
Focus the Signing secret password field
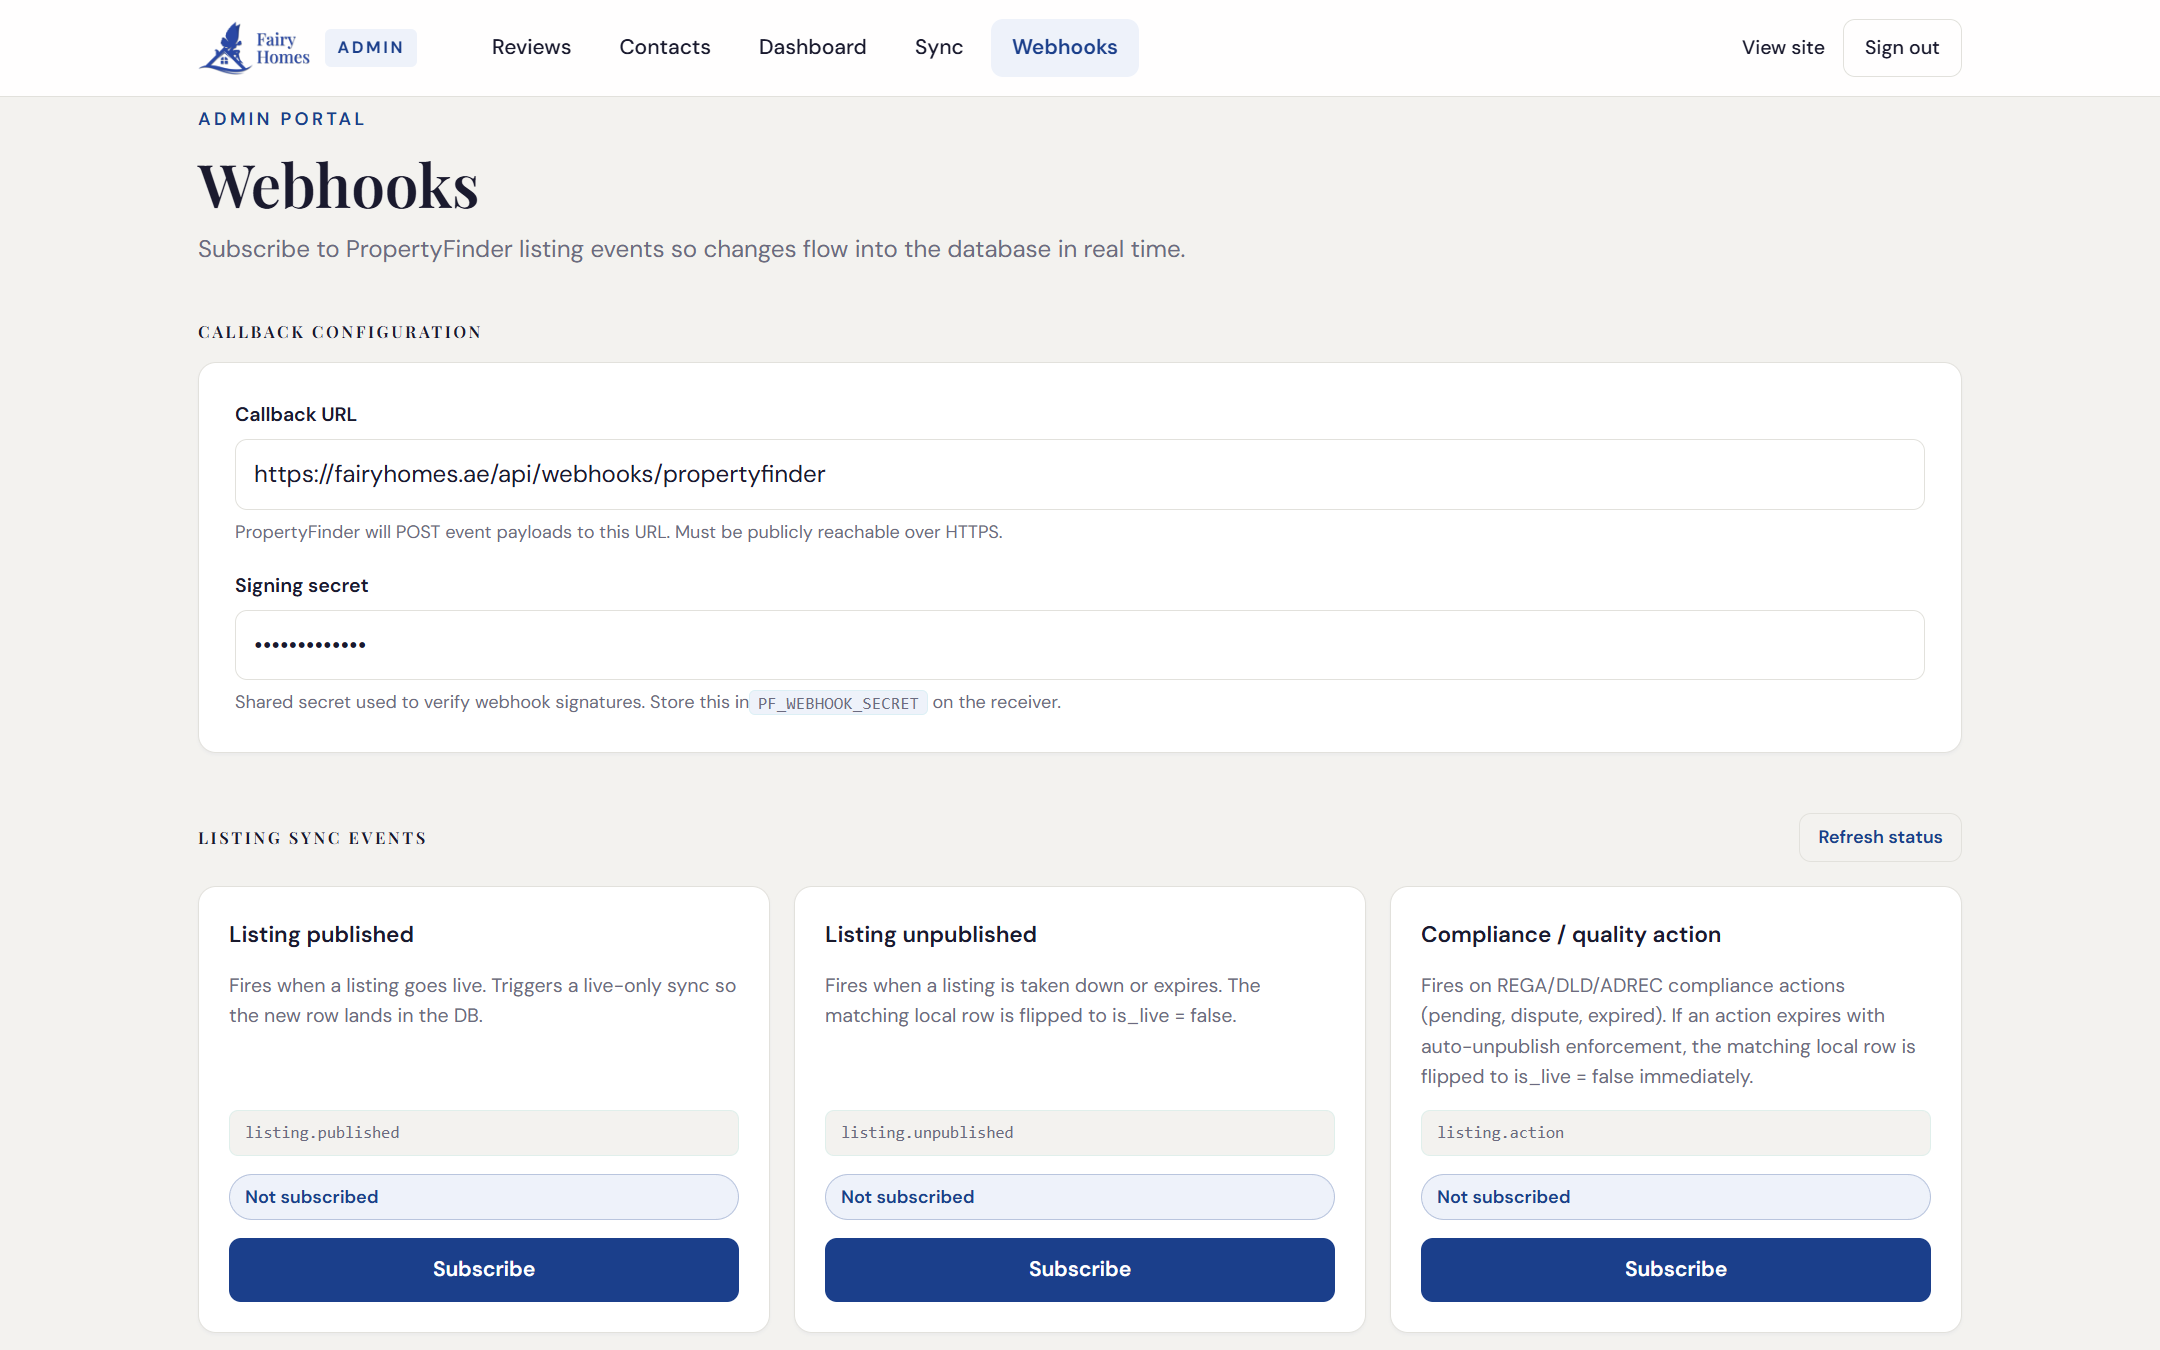click(x=1079, y=645)
